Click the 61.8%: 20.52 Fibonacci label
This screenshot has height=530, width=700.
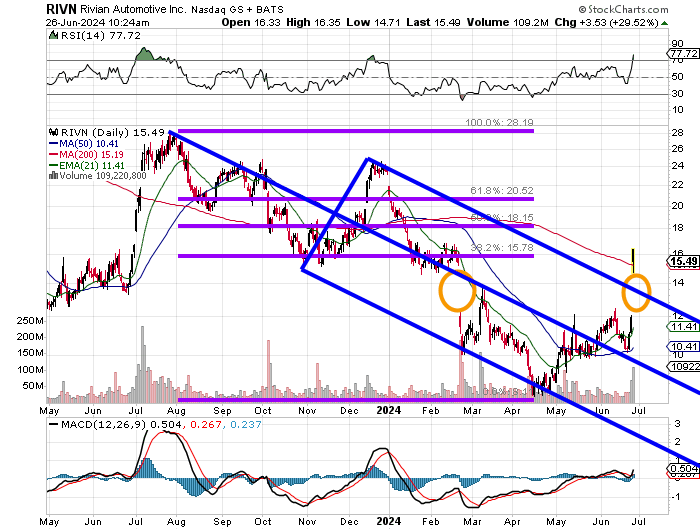pos(502,191)
